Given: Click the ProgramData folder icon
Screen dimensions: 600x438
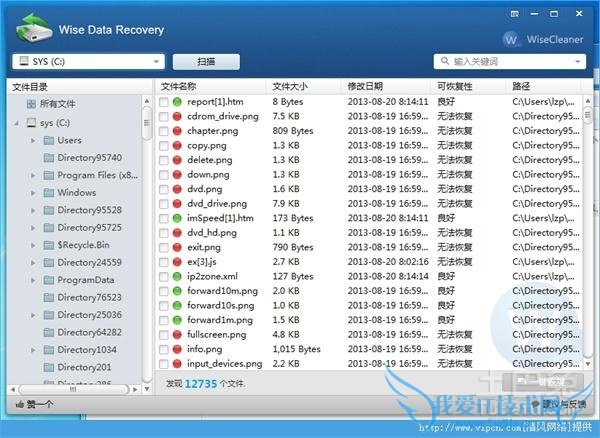Looking at the screenshot, I should [x=49, y=280].
